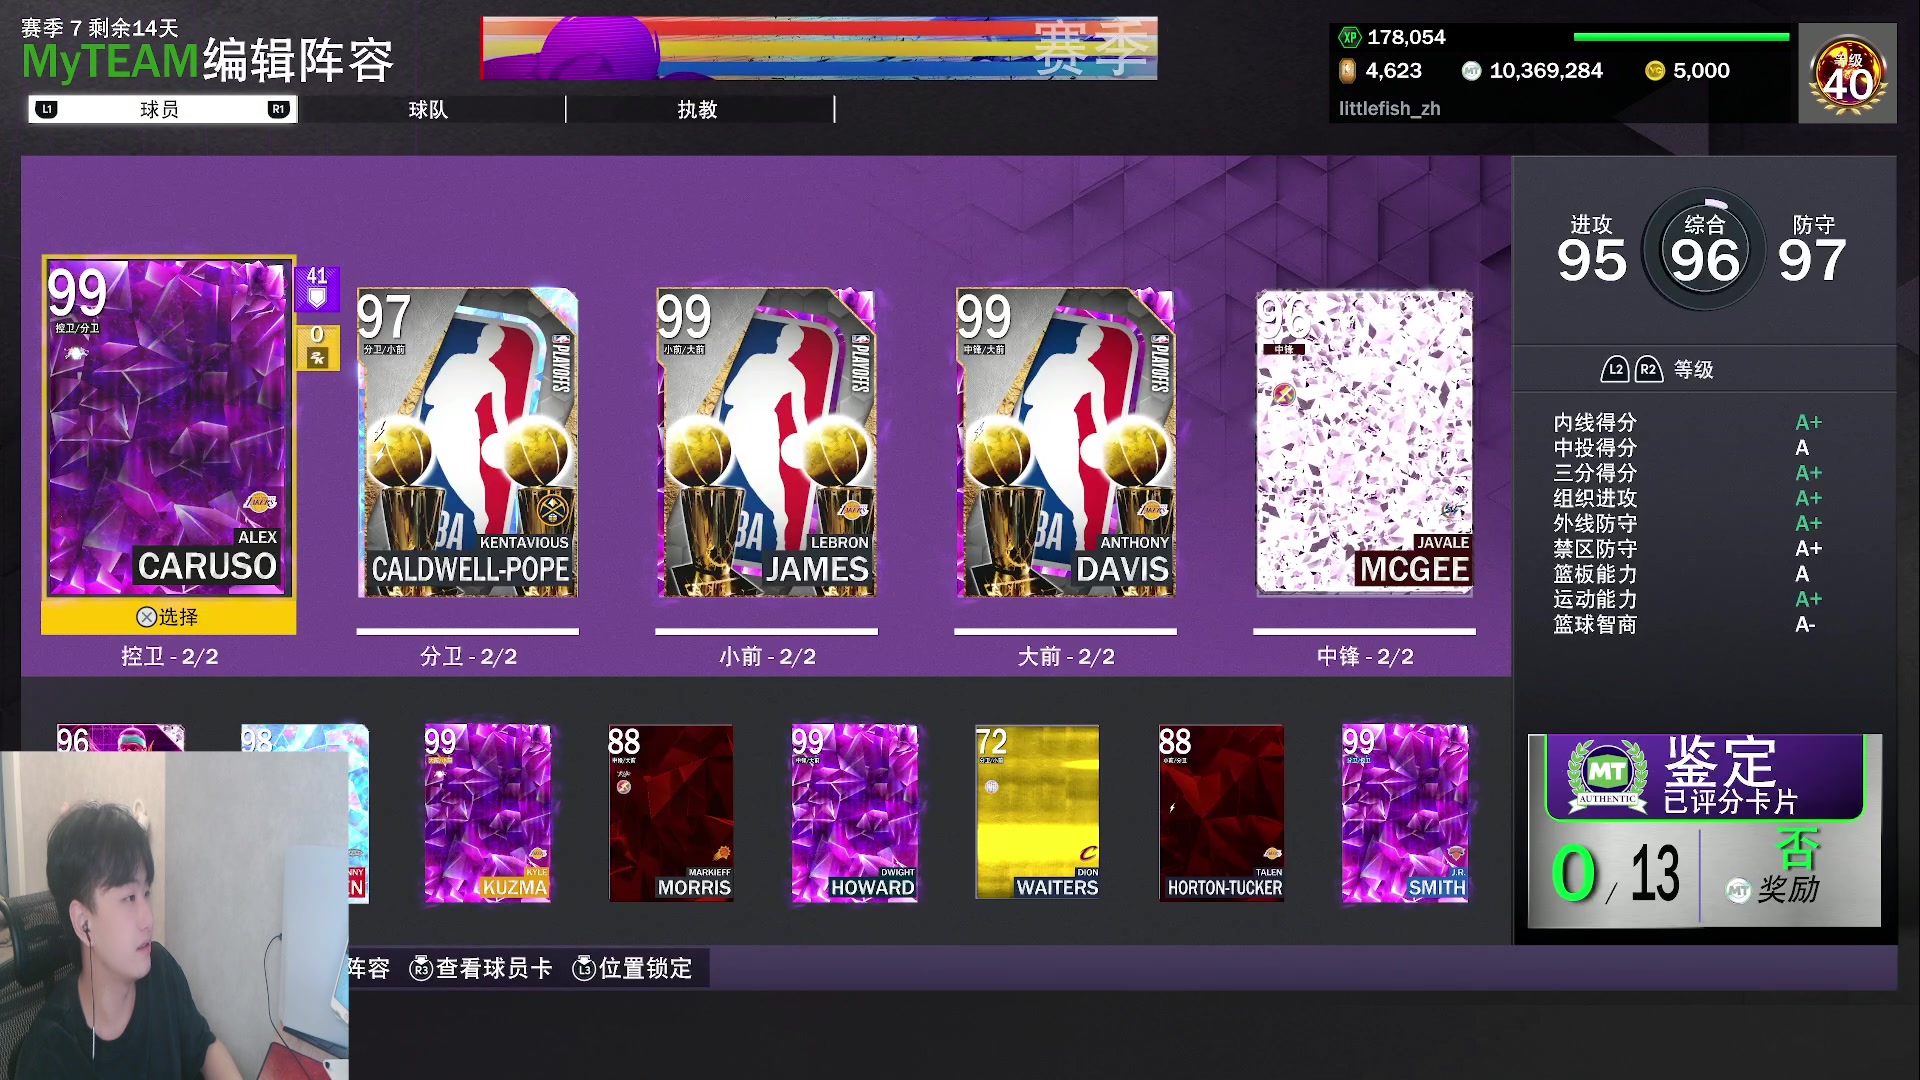Click the 查看球员卡 option
The height and width of the screenshot is (1080, 1920).
[481, 968]
